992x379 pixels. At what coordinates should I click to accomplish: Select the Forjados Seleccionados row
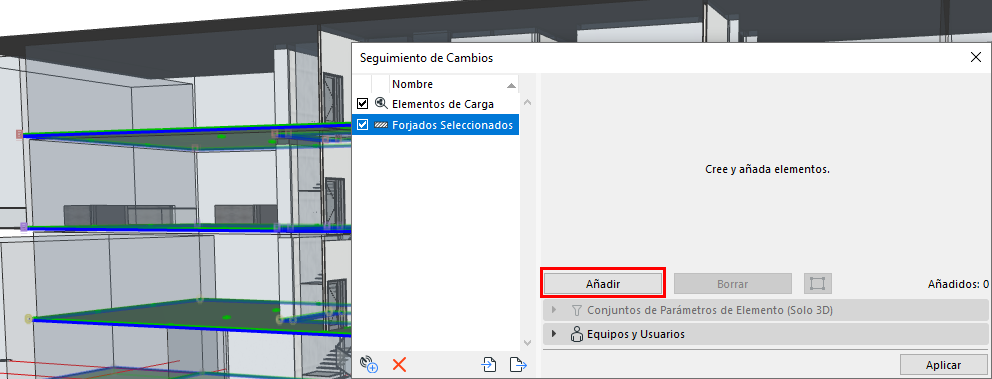pos(435,125)
